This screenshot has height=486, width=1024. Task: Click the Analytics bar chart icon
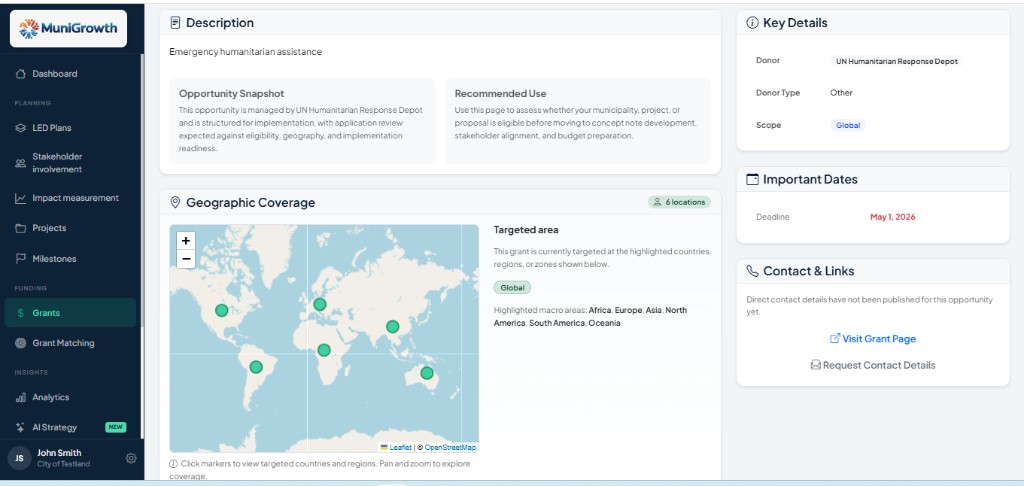coord(20,397)
